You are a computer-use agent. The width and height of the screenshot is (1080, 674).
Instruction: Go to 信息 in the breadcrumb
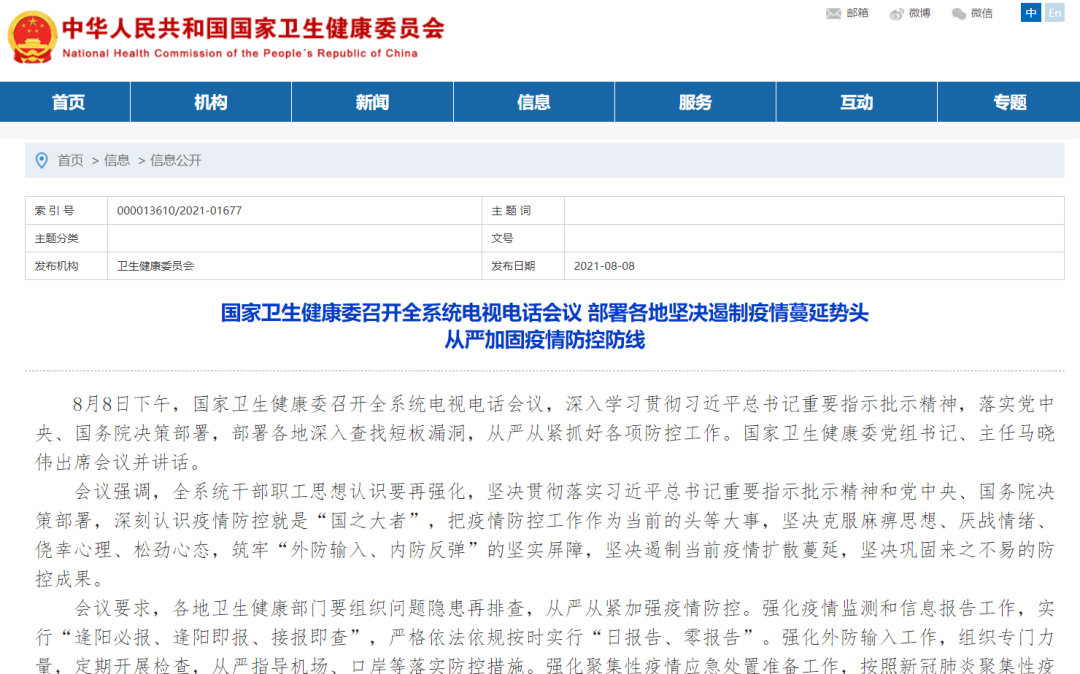117,160
